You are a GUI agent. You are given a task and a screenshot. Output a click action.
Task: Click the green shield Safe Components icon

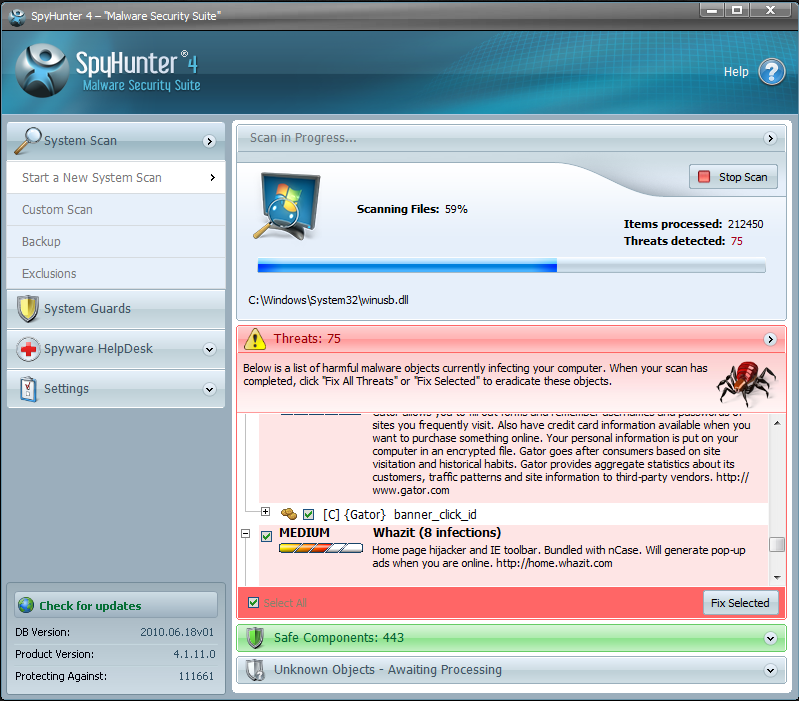(255, 637)
